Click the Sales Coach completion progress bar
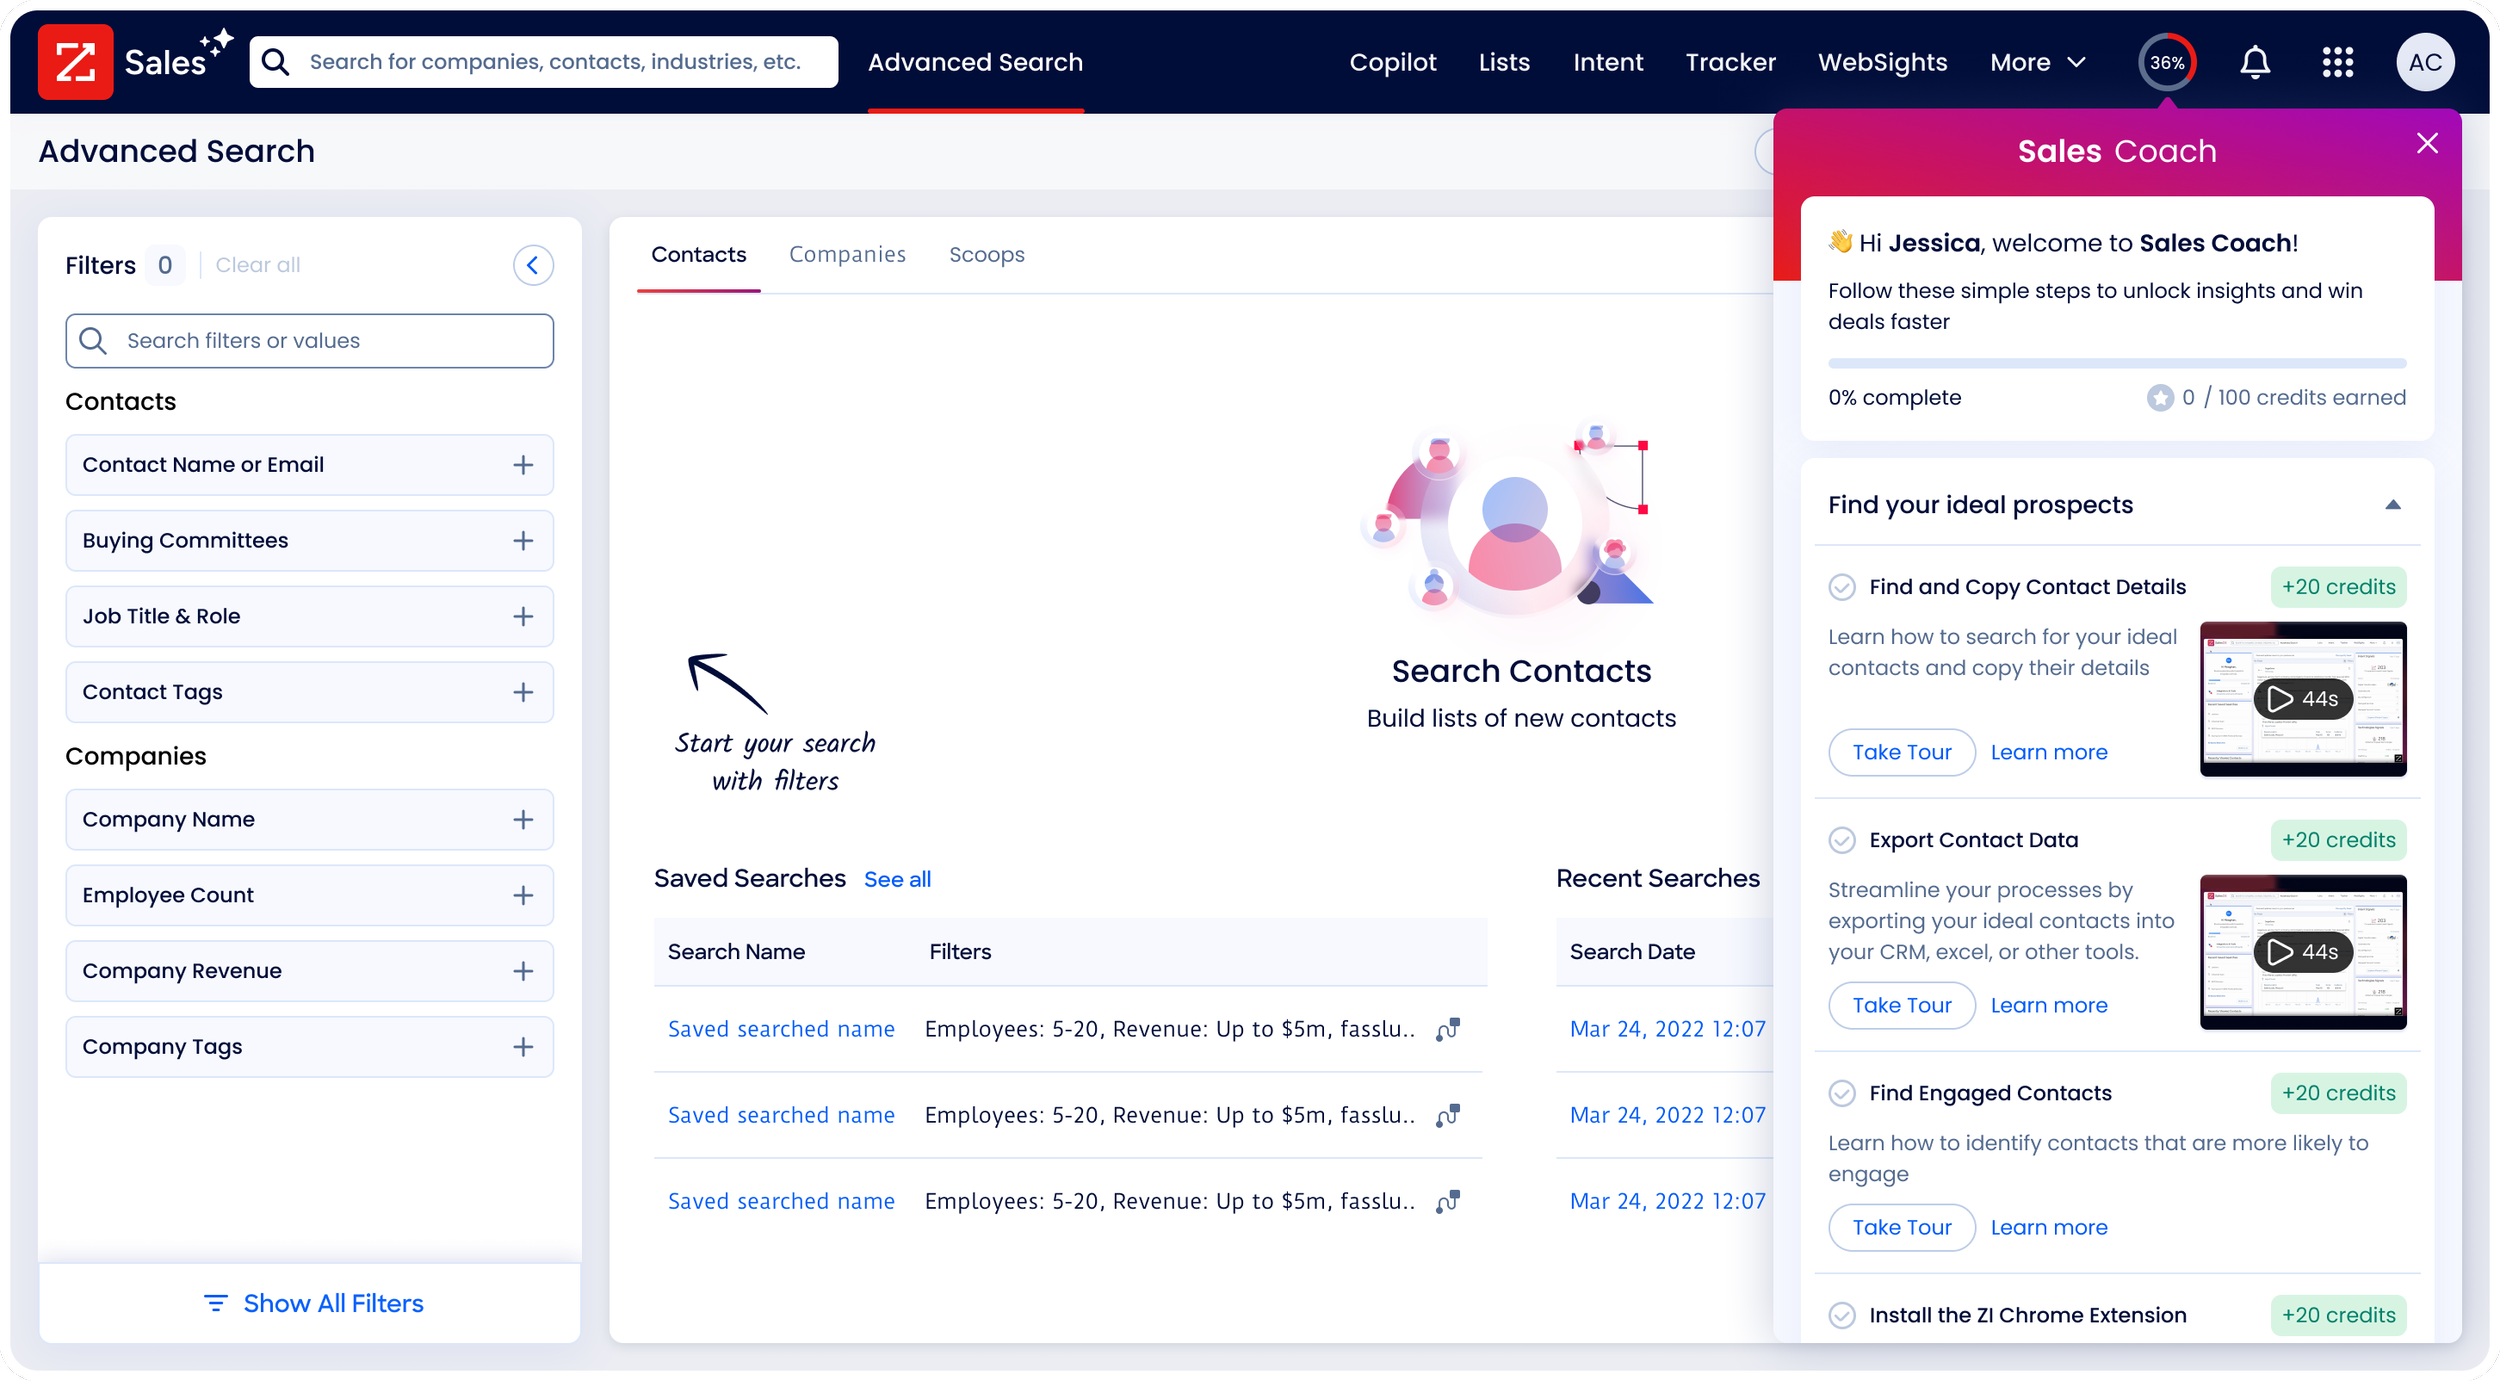Viewport: 2500px width, 1381px height. (2116, 363)
